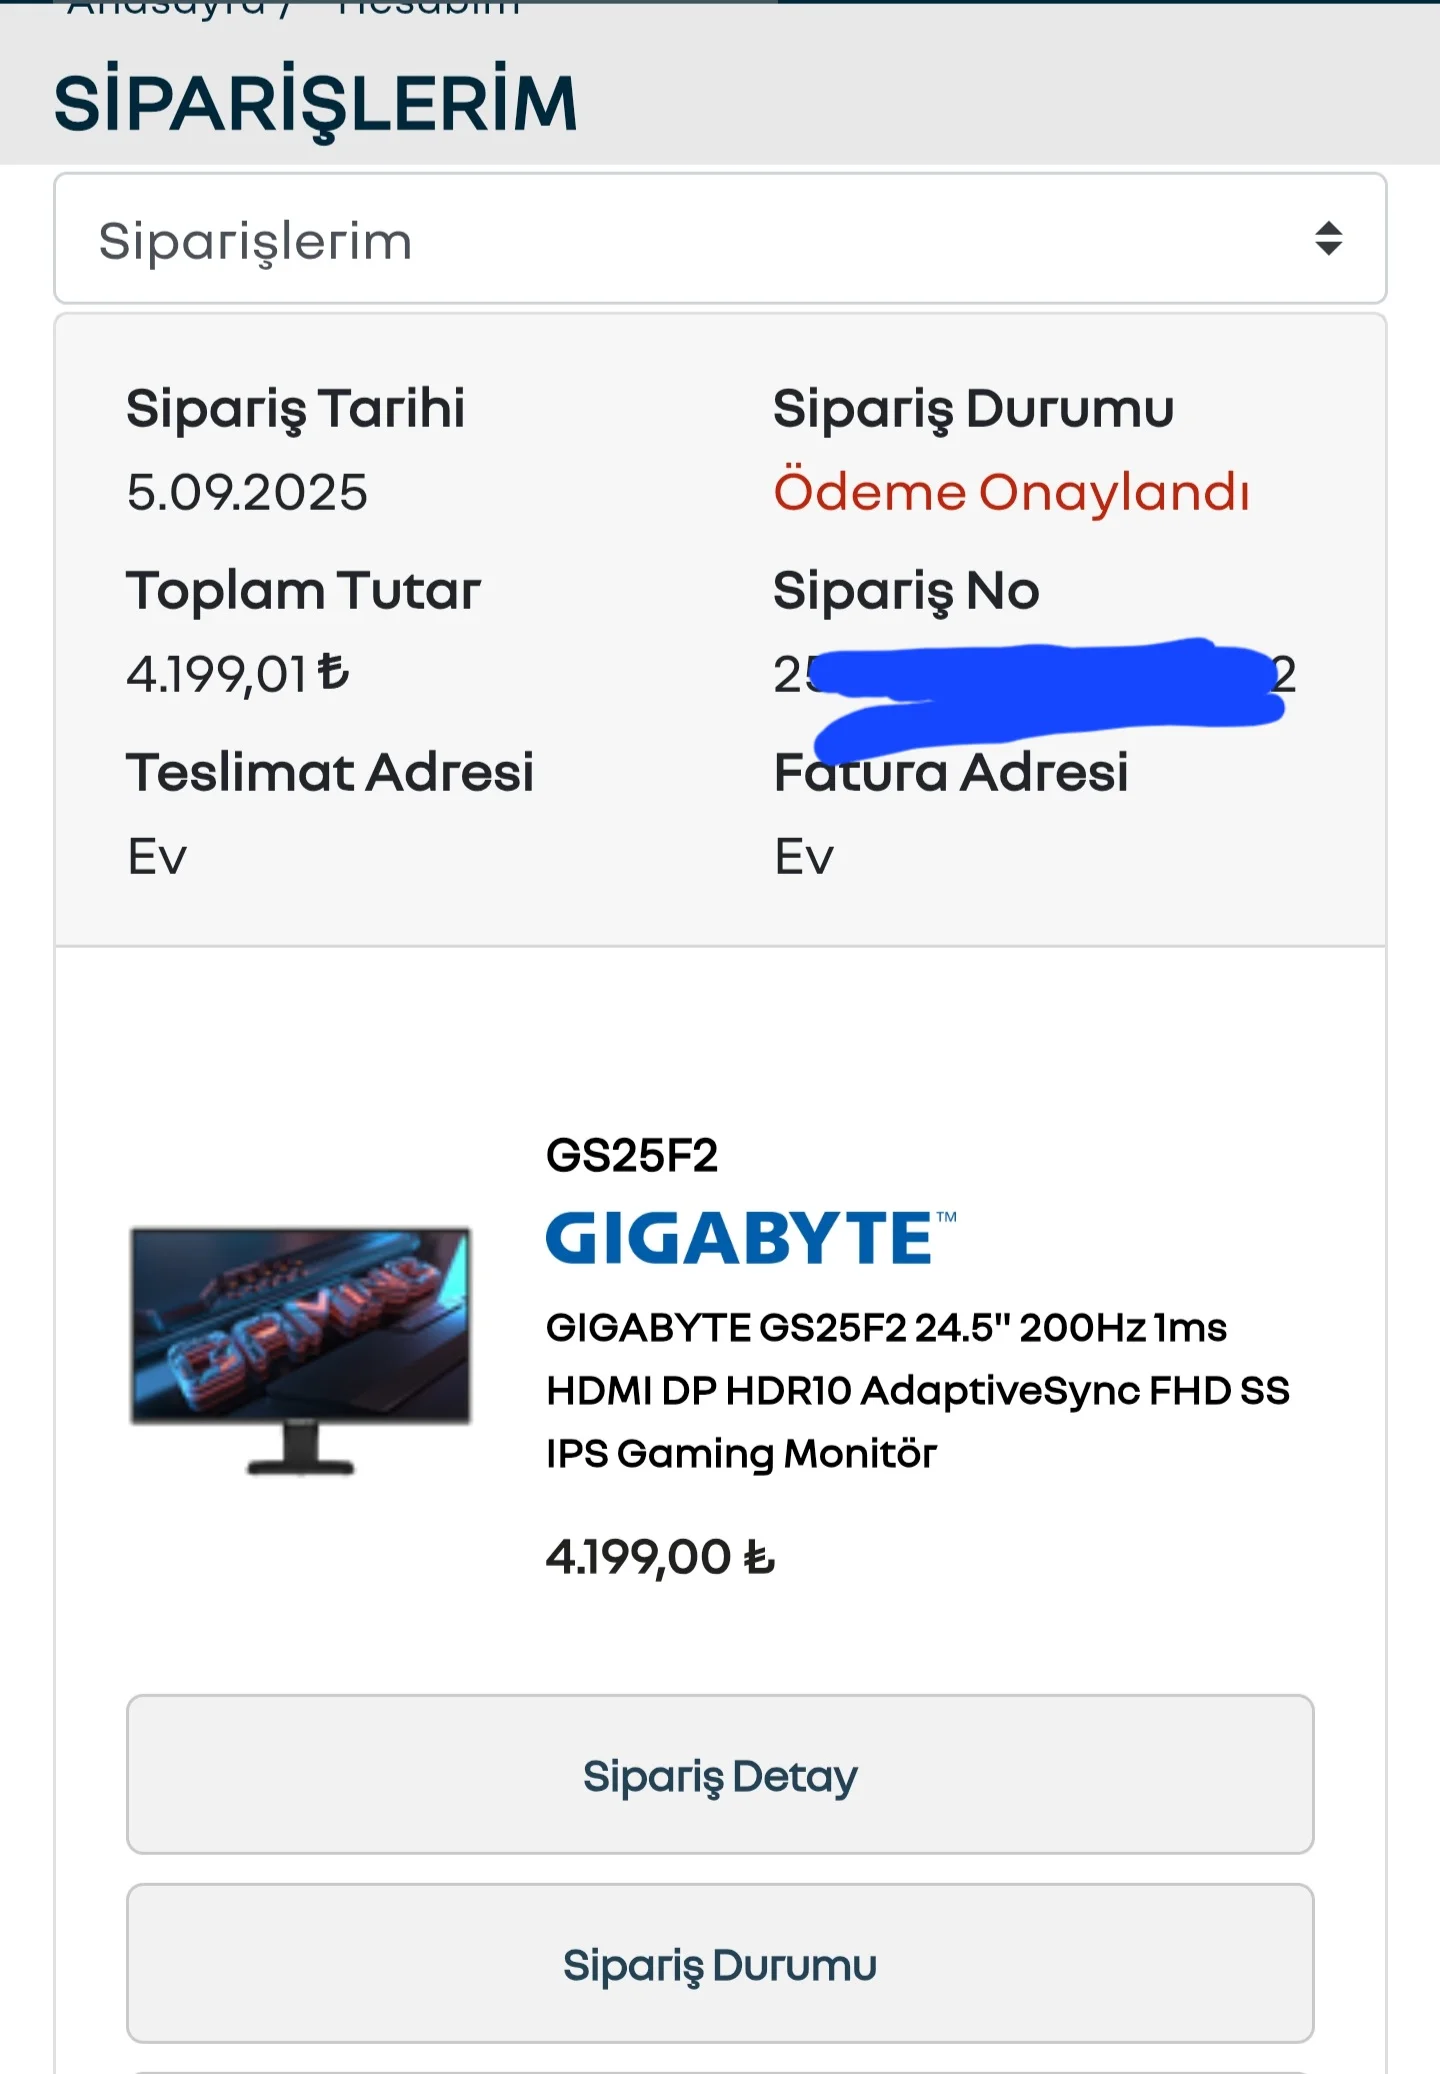Click the Hesabım breadcrumb link
The image size is (1440, 2074).
(x=429, y=8)
